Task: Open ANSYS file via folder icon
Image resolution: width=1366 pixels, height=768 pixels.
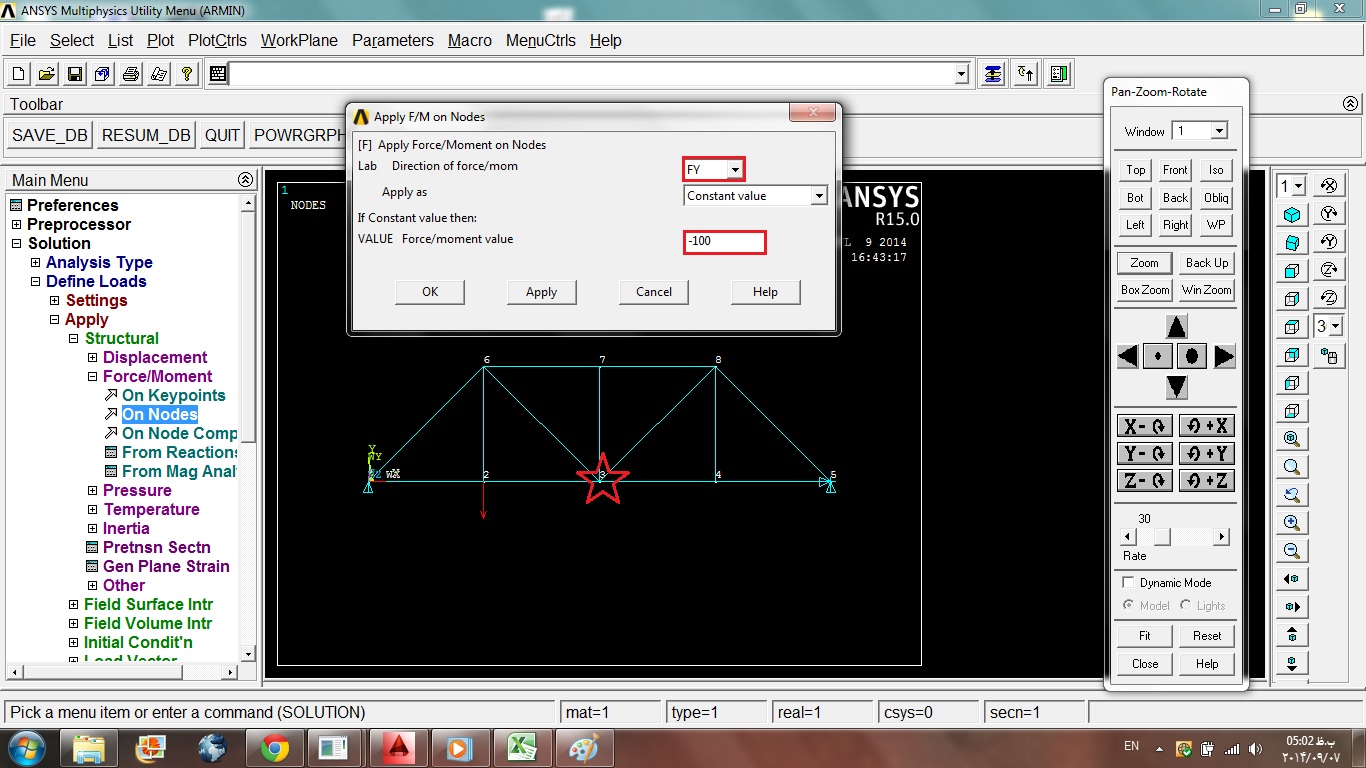Action: pos(47,74)
